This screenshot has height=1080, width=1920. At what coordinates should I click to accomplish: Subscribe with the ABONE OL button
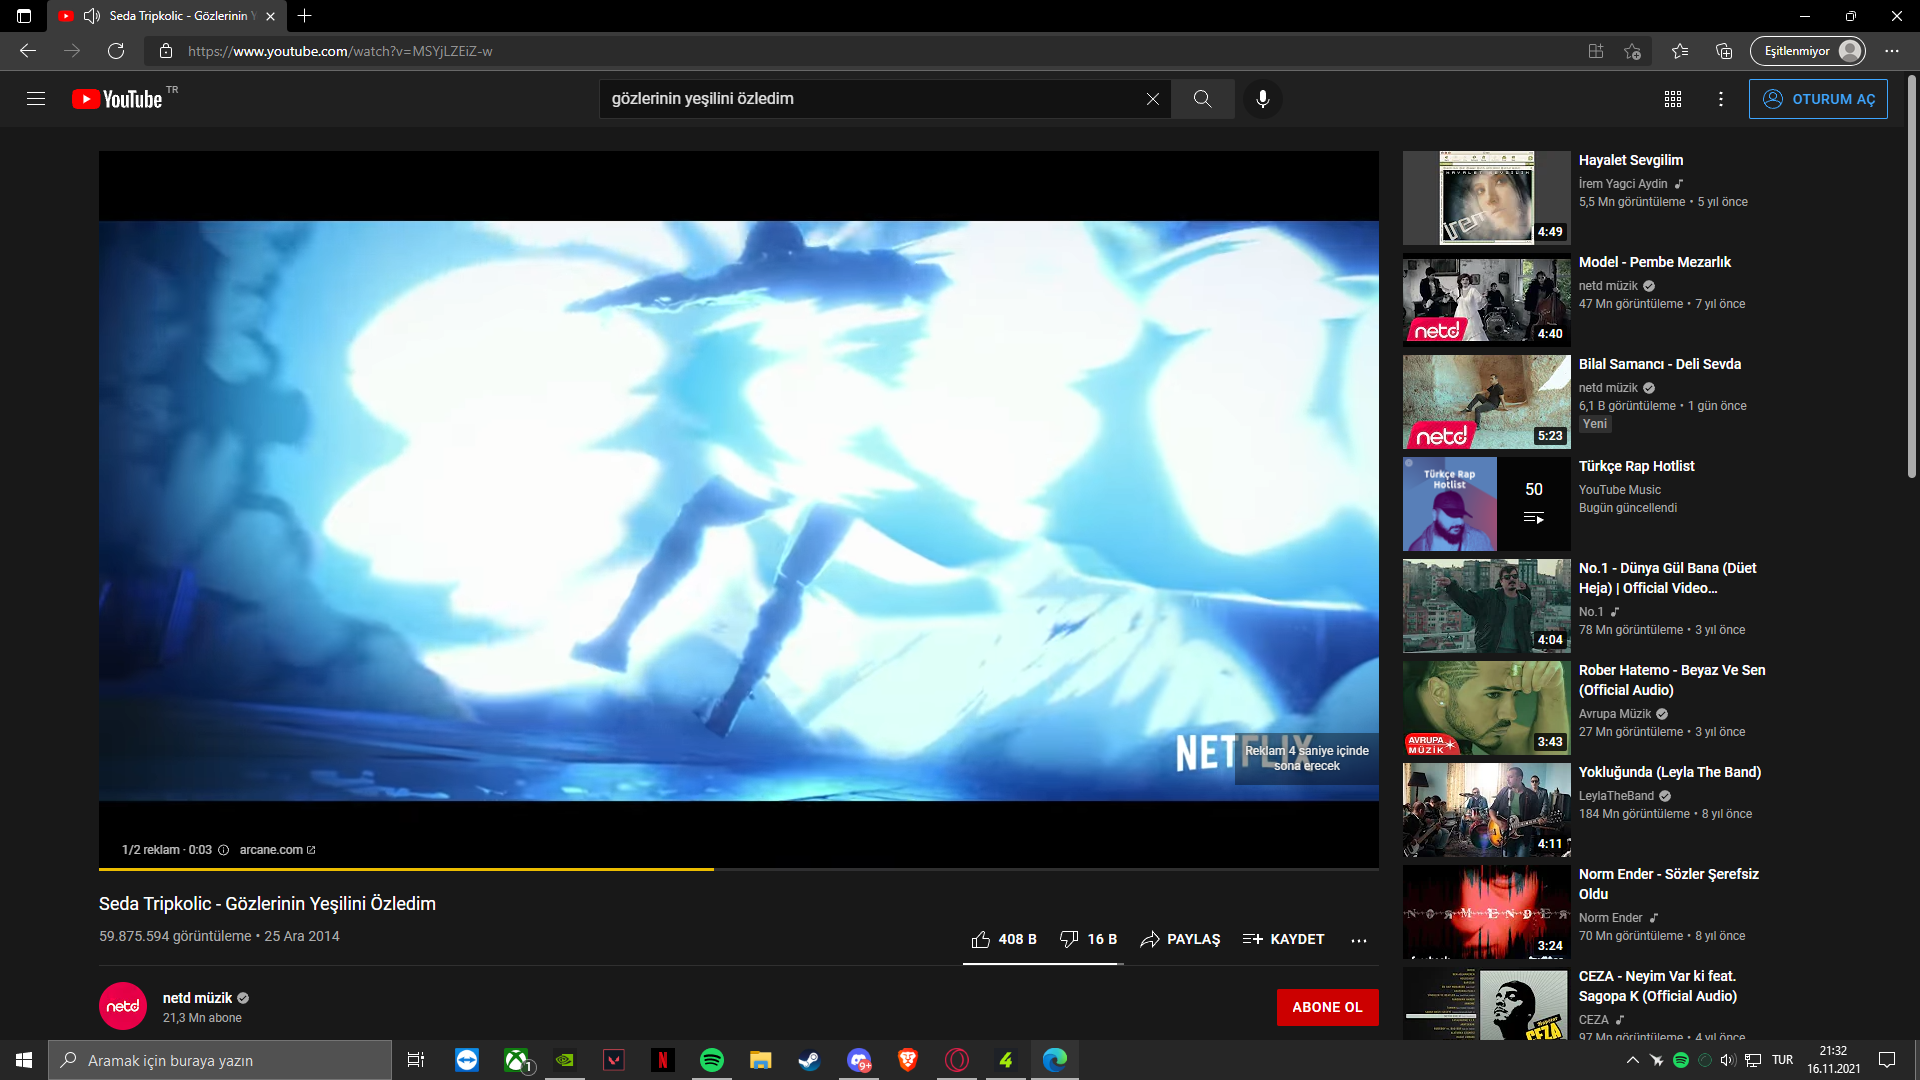click(x=1326, y=1007)
